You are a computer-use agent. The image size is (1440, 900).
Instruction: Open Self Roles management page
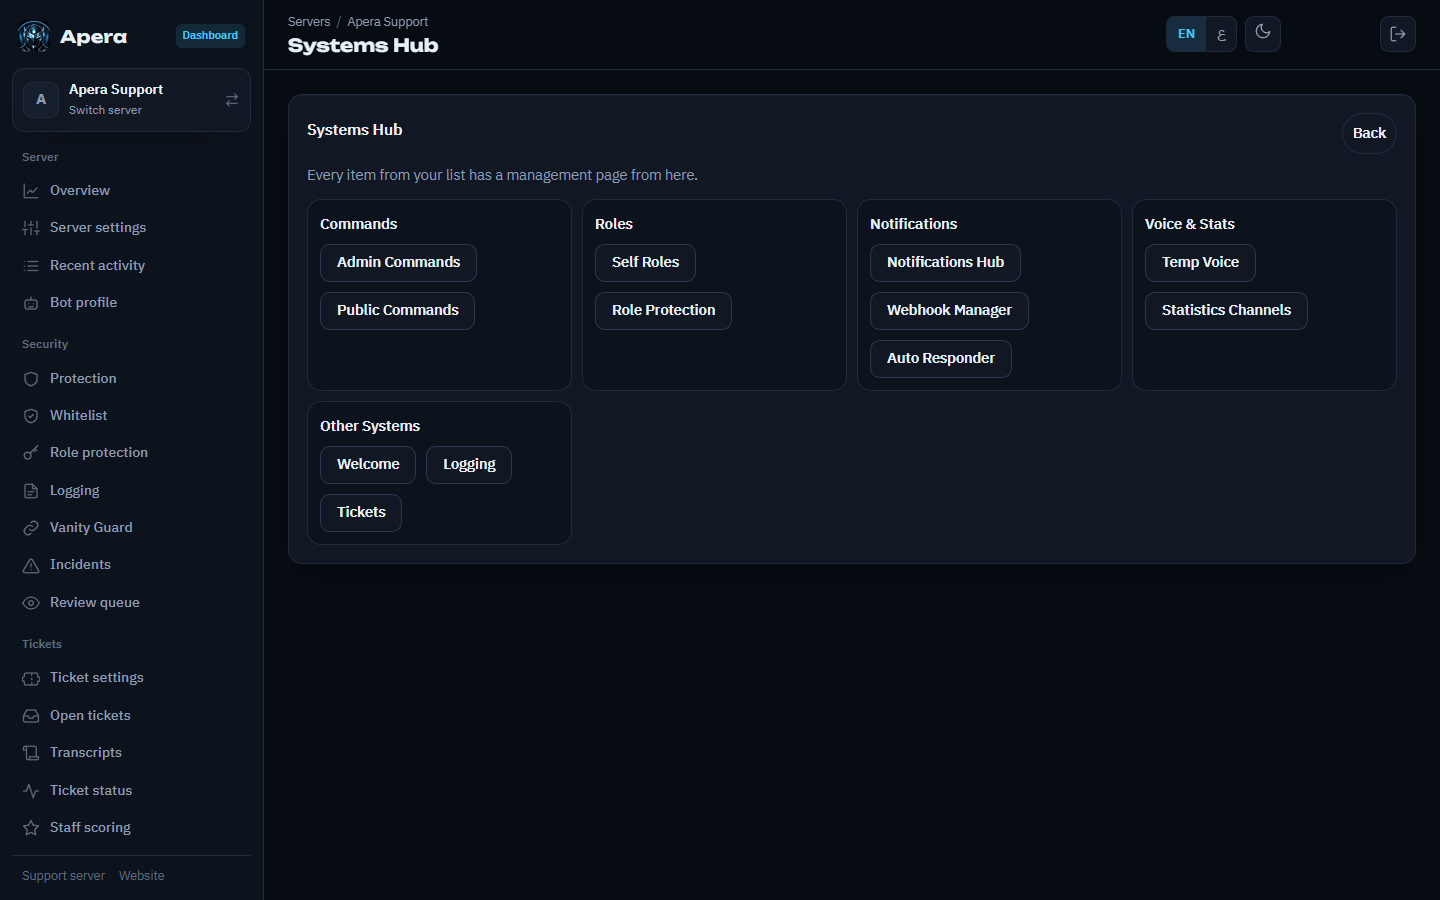point(645,263)
